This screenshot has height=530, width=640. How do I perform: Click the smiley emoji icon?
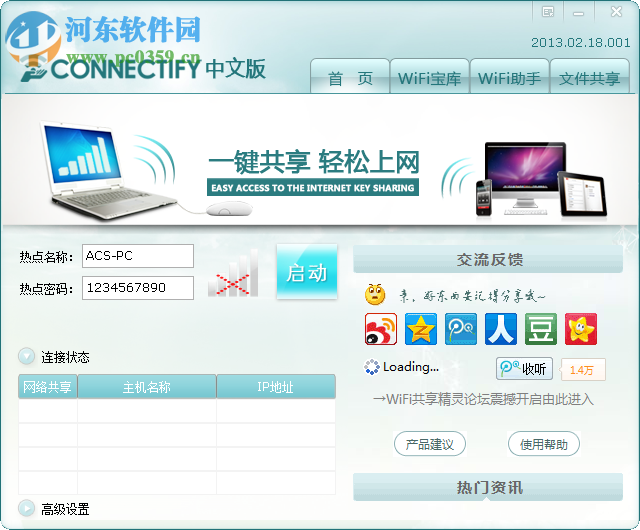coord(375,294)
